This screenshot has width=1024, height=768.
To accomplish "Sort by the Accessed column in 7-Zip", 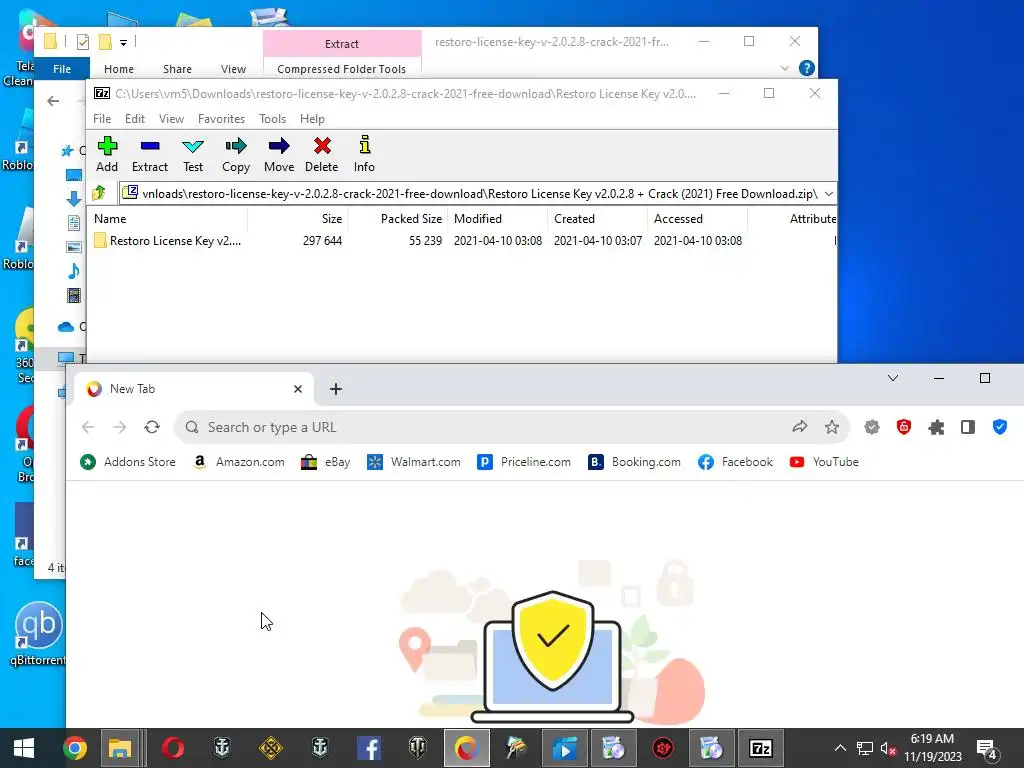I will (697, 219).
